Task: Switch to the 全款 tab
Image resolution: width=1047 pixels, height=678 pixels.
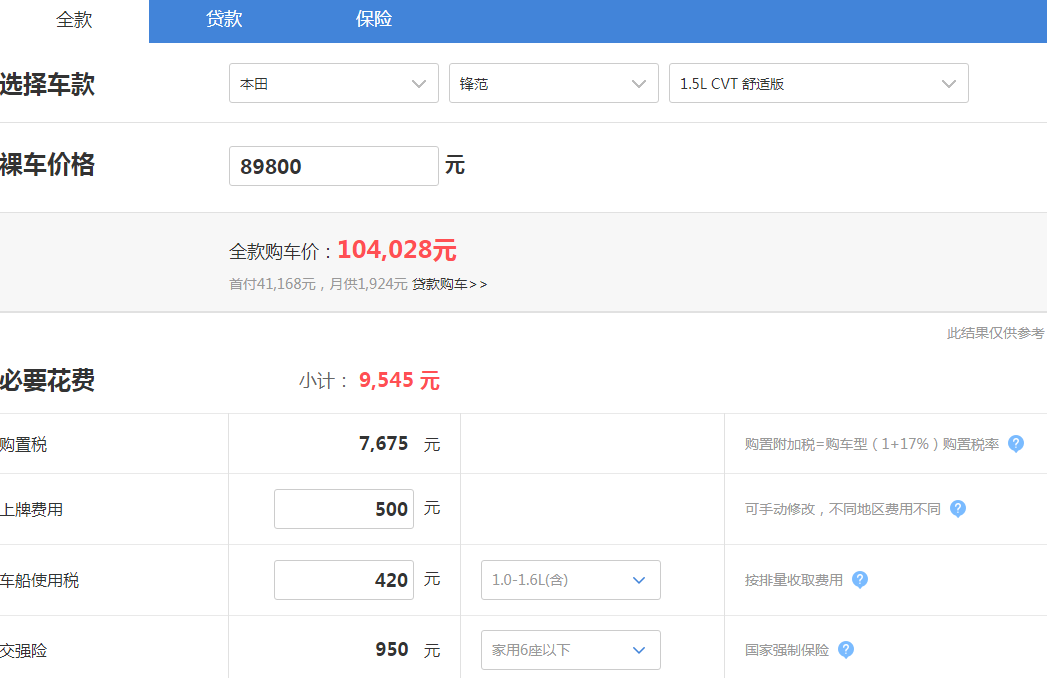Action: [x=74, y=20]
